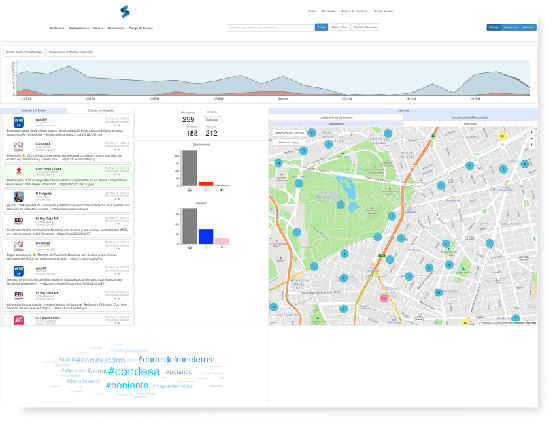Click the blue cluster marker over the park lake
The height and width of the screenshot is (423, 555).
coord(341,205)
